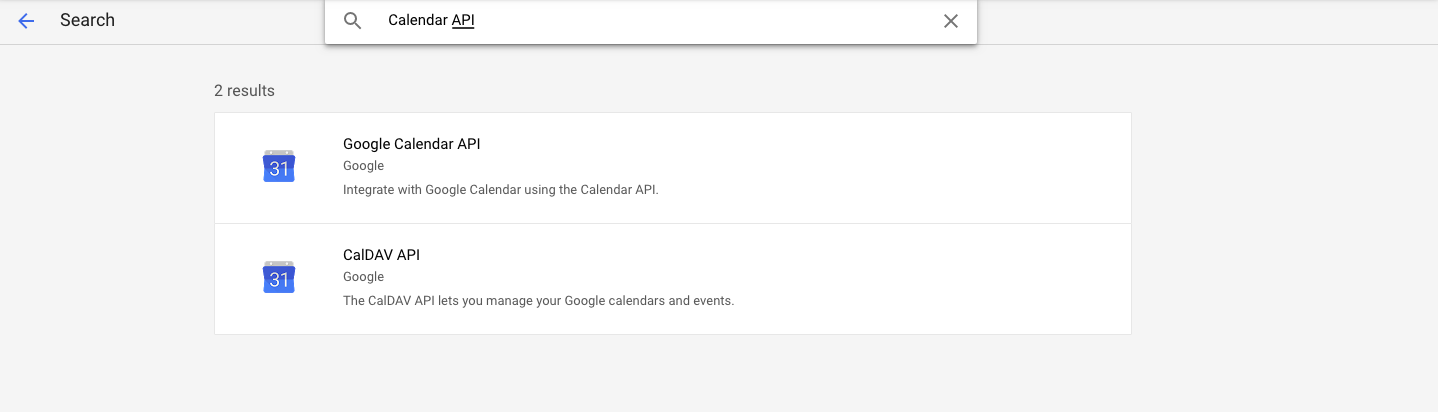Click empty space right of CalDAV API row
1438x412 pixels.
pos(950,279)
